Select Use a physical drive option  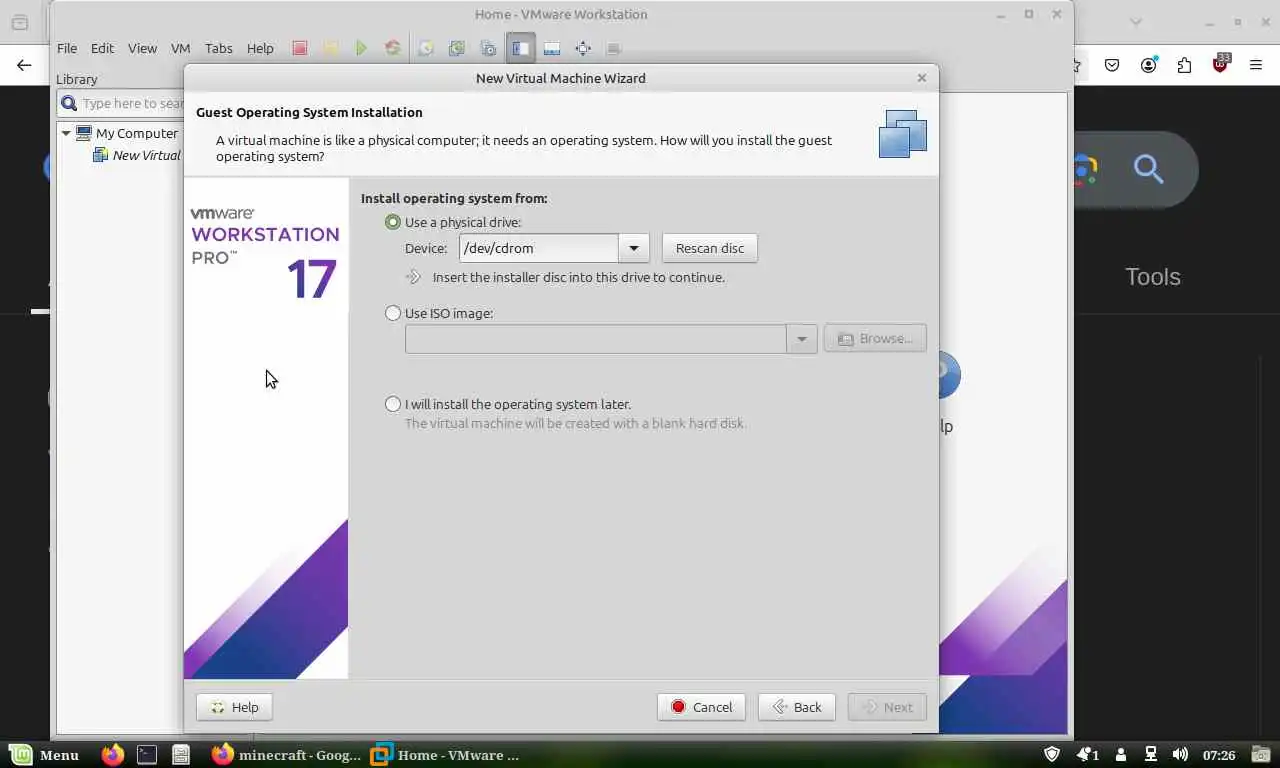tap(393, 222)
